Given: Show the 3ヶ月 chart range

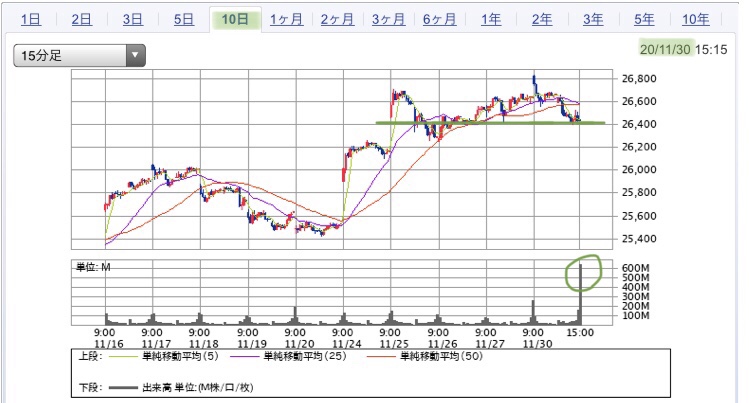Looking at the screenshot, I should (x=388, y=20).
